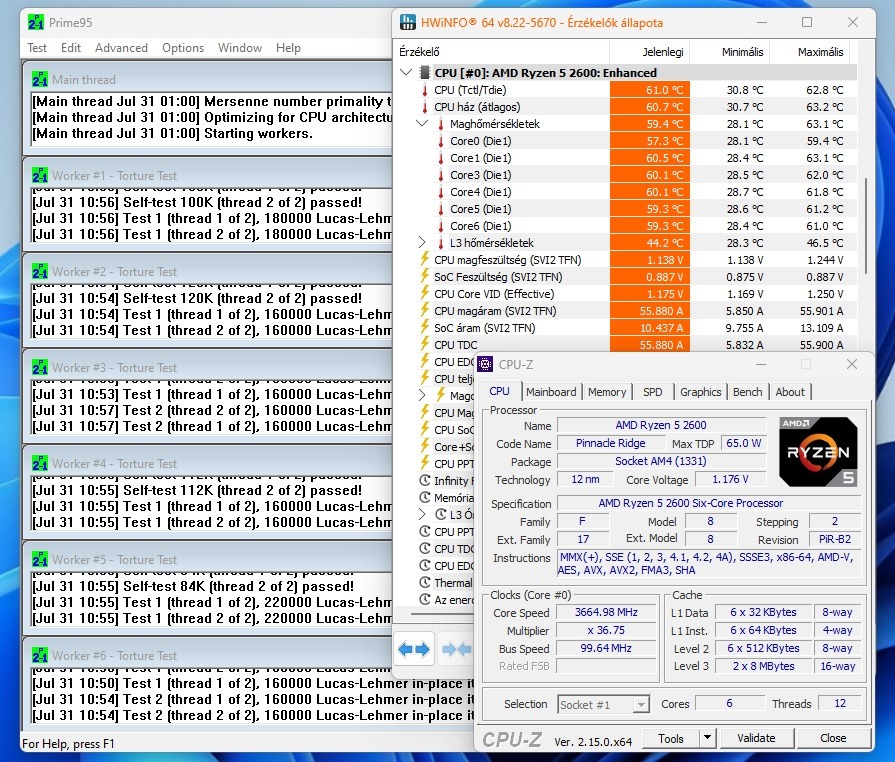Click the Close button in CPU-Z
The height and width of the screenshot is (762, 895).
point(833,739)
